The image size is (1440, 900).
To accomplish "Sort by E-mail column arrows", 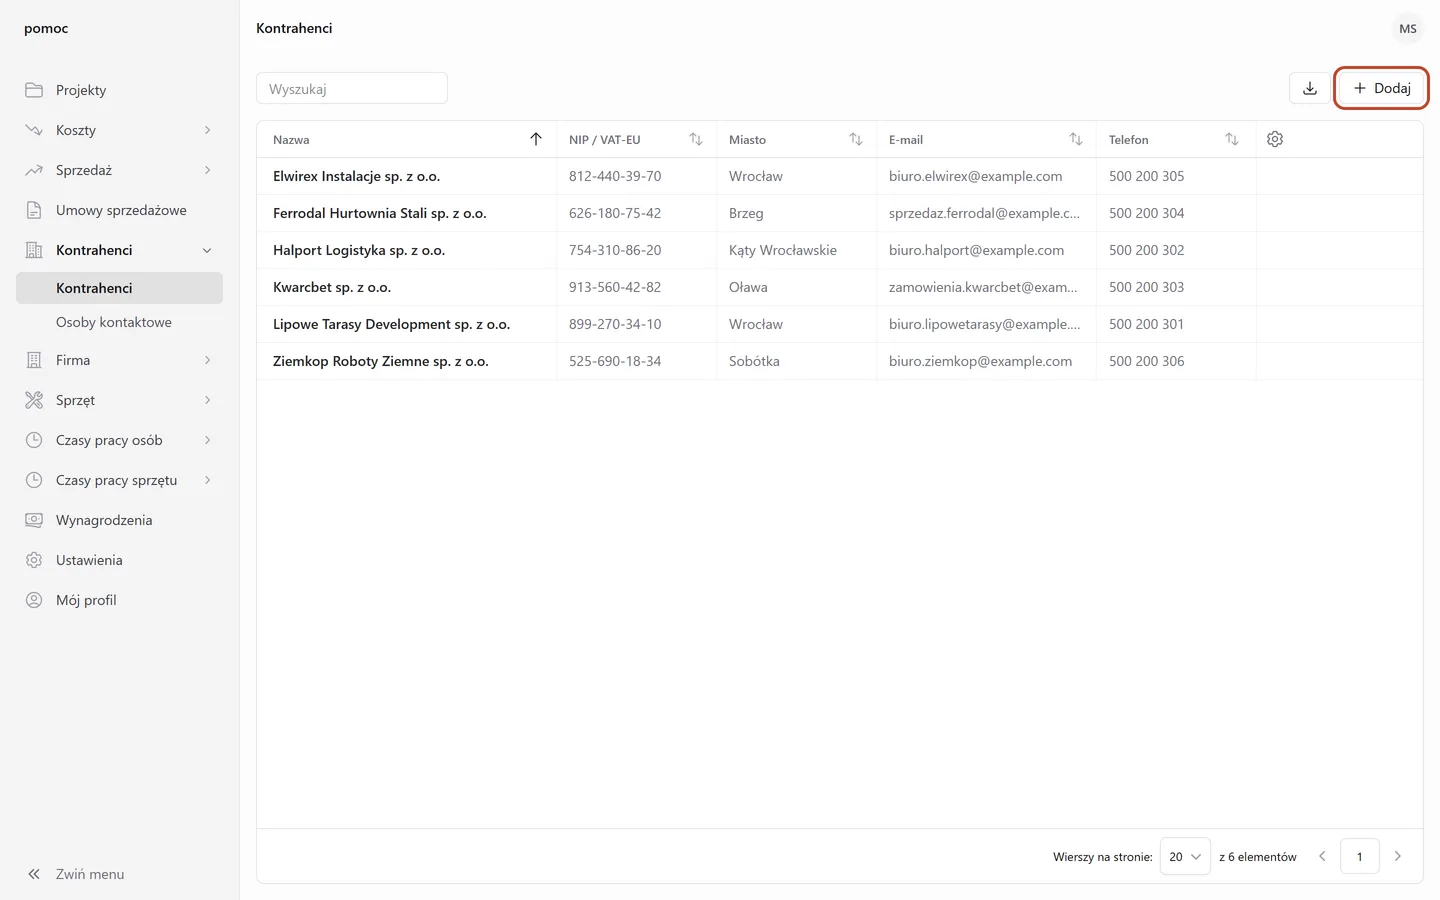I will click(x=1076, y=139).
